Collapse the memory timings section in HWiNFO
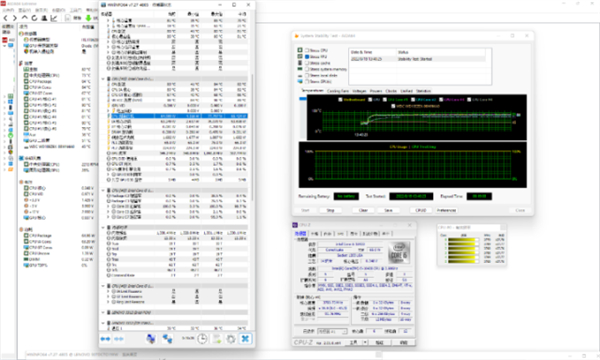The image size is (600, 360). pos(103,227)
